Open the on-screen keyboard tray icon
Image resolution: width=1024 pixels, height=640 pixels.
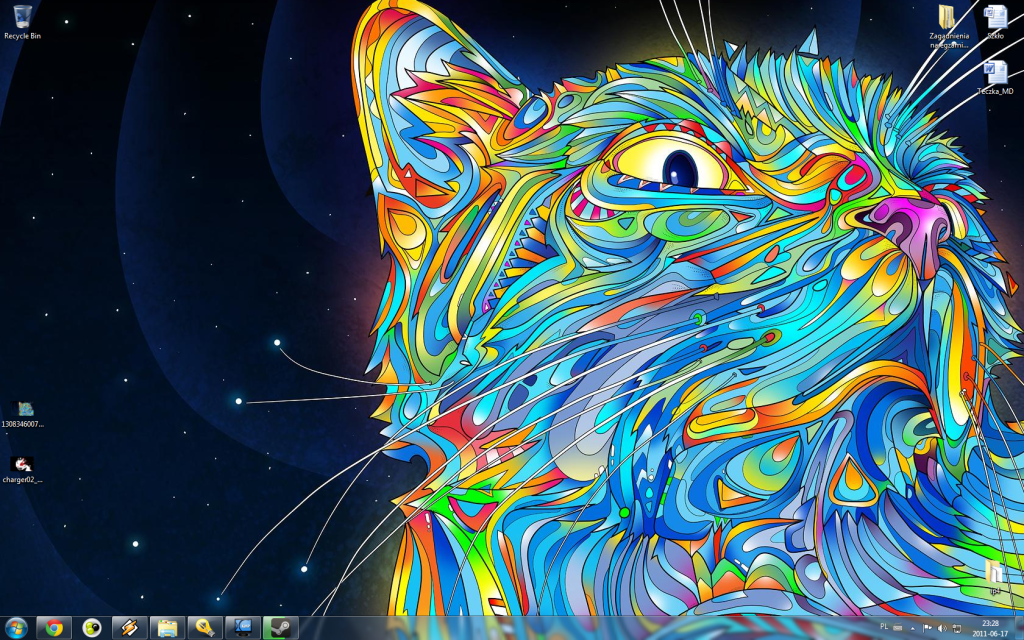(x=898, y=628)
